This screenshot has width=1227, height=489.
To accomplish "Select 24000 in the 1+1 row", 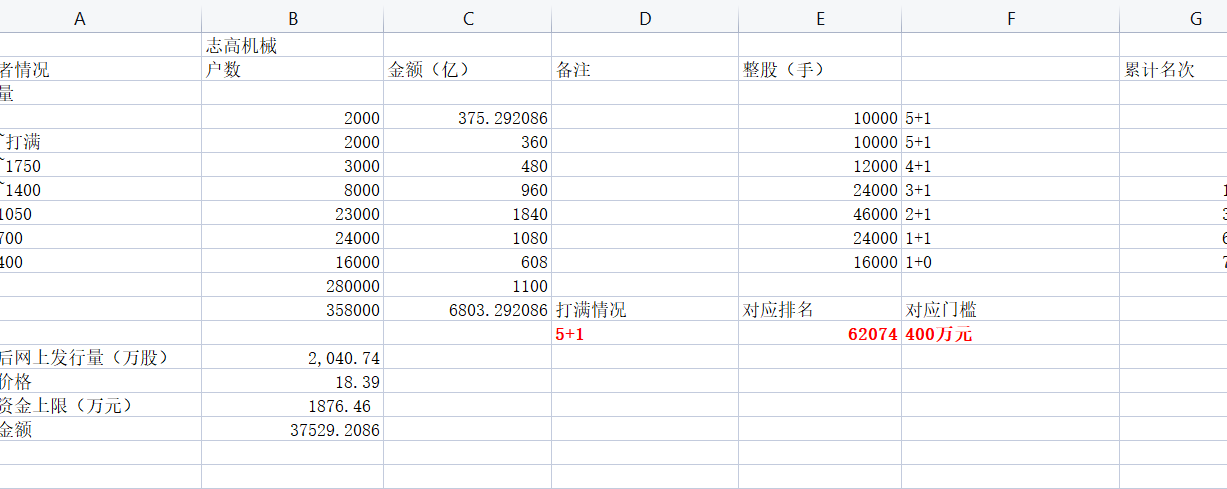I will click(820, 237).
